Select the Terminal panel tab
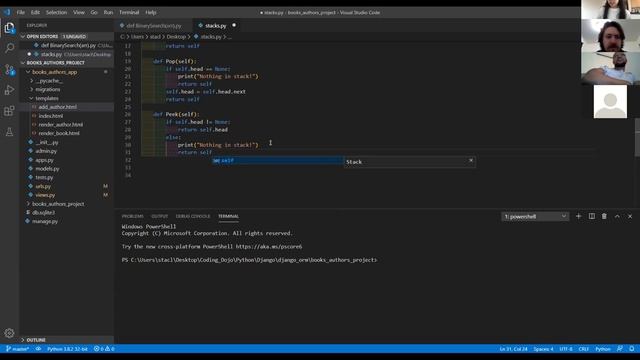The width and height of the screenshot is (640, 360). coord(229,216)
